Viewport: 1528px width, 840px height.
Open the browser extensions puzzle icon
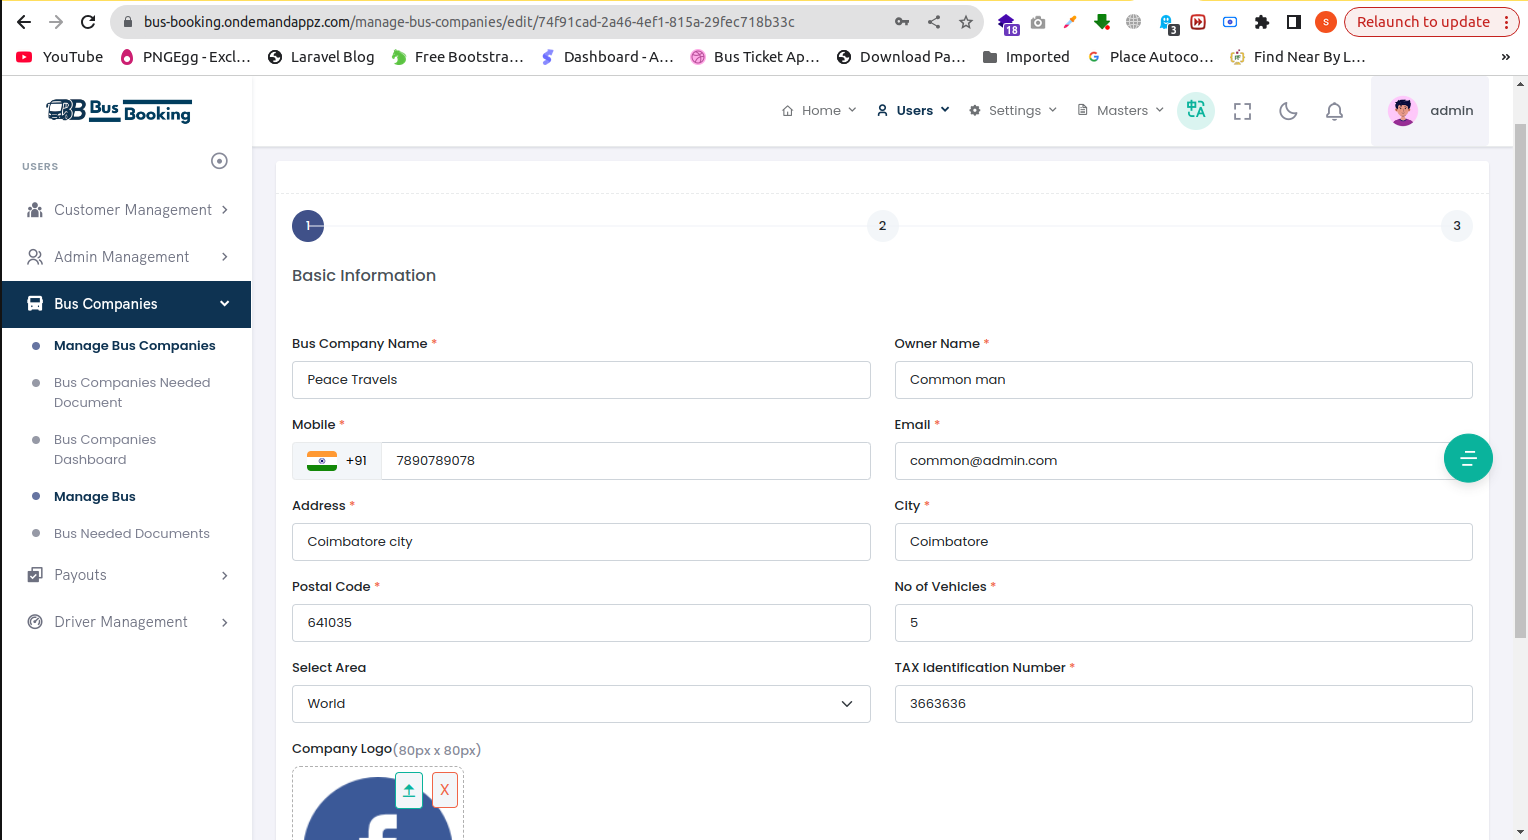[1262, 22]
